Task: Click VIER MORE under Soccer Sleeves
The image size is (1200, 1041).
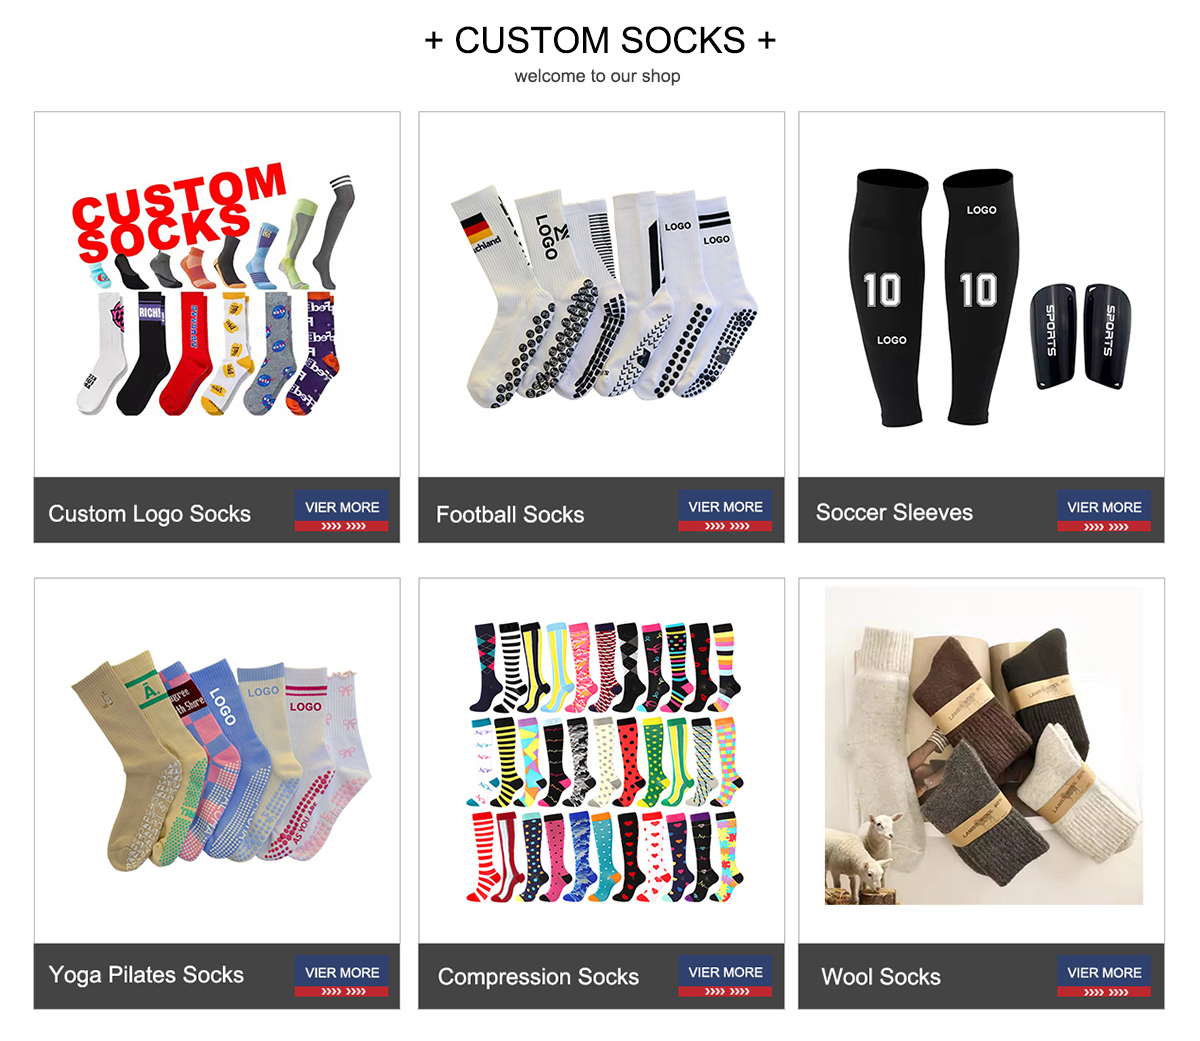Action: pos(1104,511)
